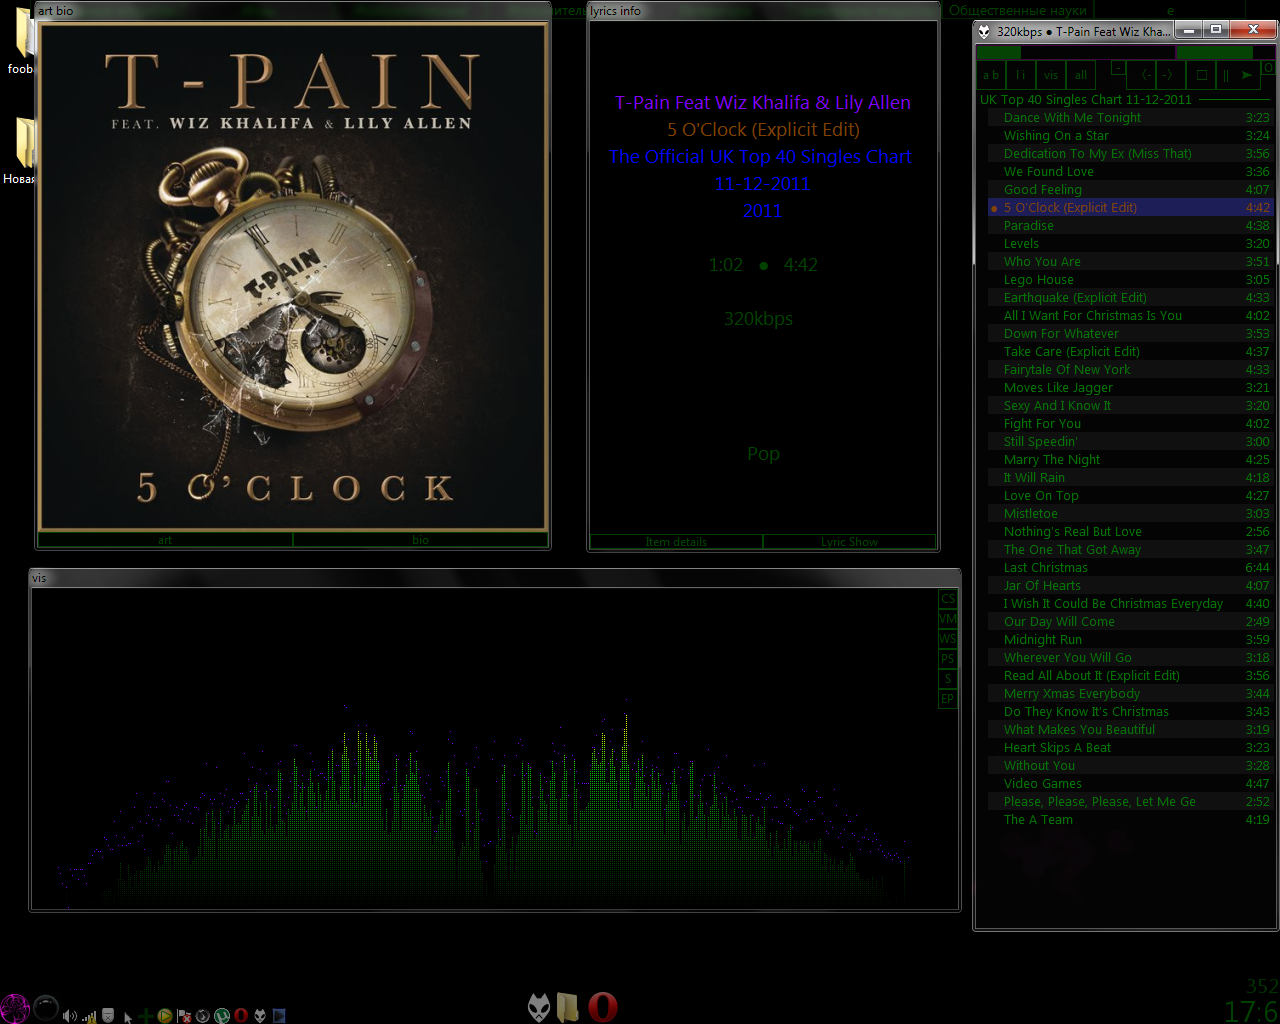Click the foobar2000 alien icon in the dock
Viewport: 1280px width, 1024px height.
point(539,1007)
